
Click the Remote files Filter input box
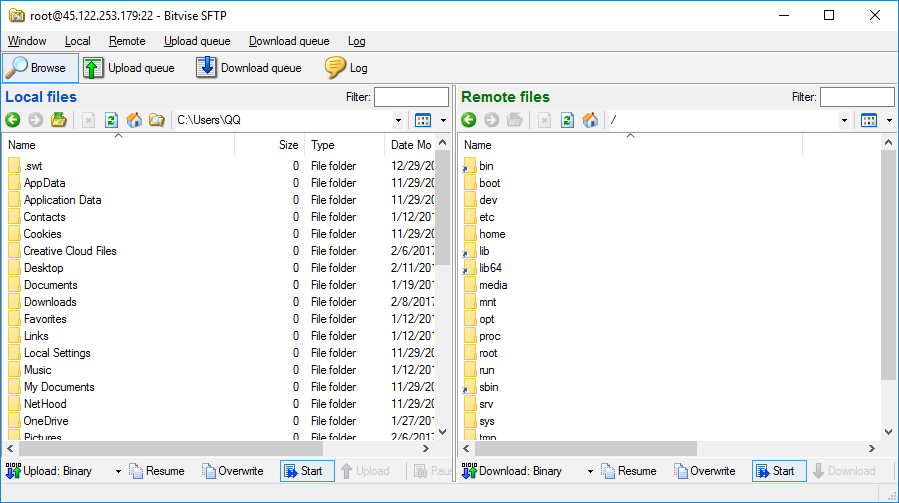point(856,97)
